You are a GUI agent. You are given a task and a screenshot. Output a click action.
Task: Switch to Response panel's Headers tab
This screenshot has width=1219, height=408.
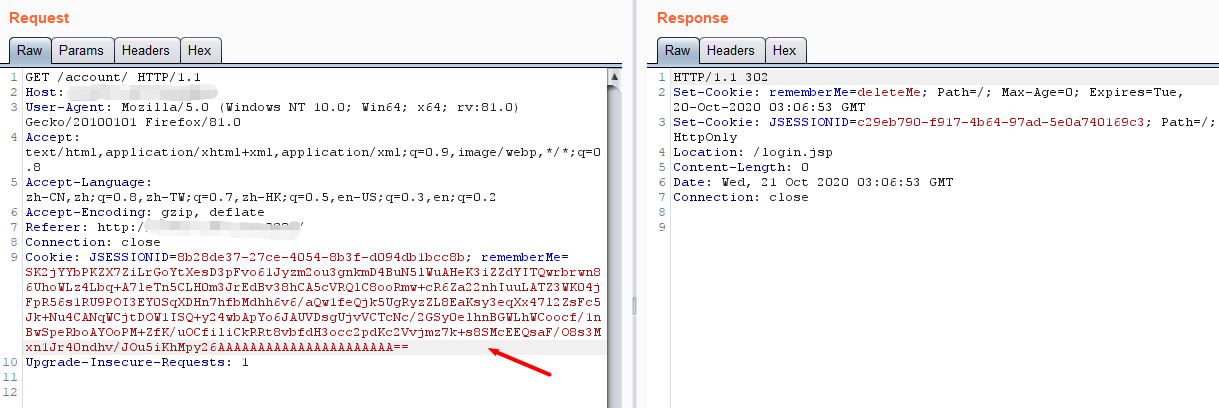click(731, 50)
